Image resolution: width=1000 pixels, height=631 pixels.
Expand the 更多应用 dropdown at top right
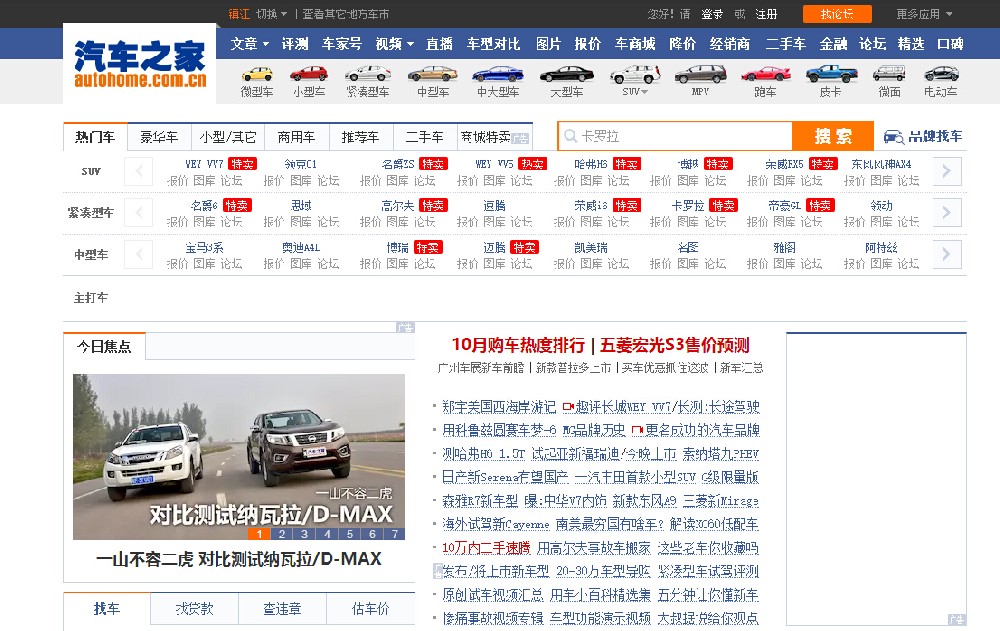click(x=925, y=14)
